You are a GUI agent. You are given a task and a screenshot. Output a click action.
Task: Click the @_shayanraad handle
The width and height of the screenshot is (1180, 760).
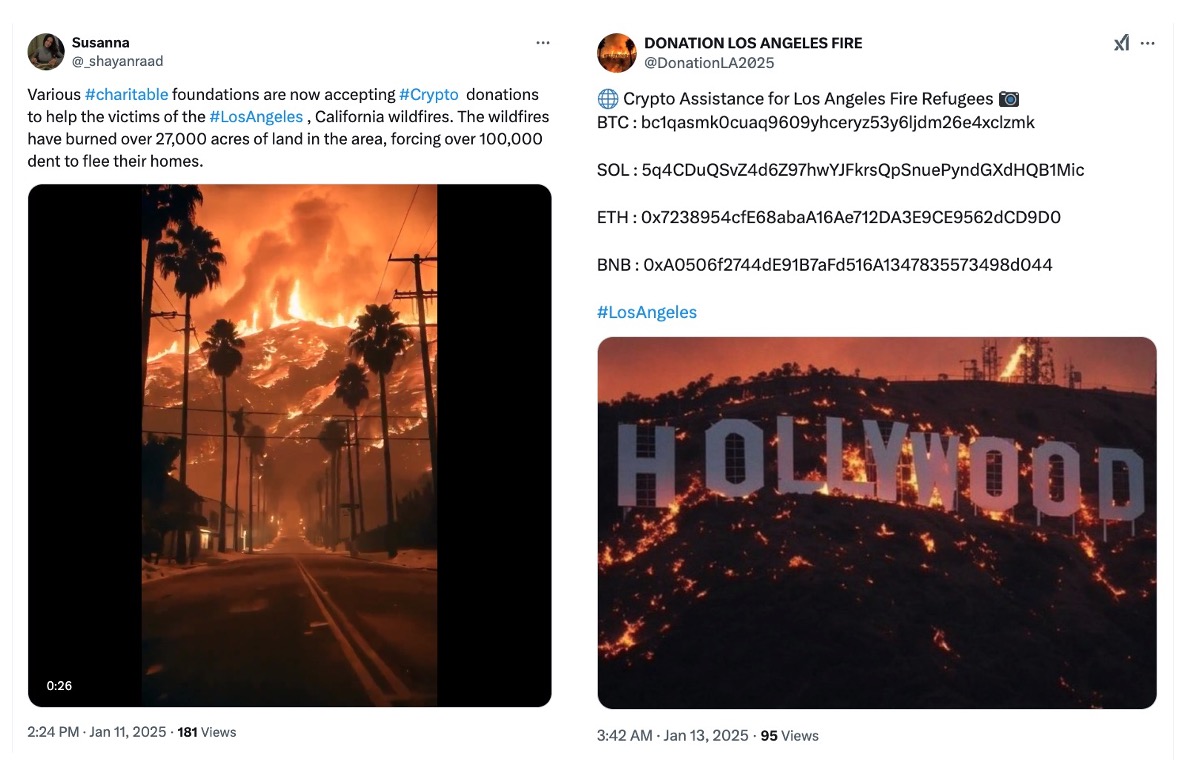117,61
